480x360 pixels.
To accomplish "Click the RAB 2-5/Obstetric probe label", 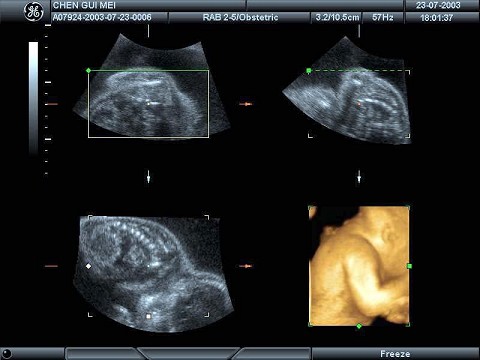I will coord(240,17).
